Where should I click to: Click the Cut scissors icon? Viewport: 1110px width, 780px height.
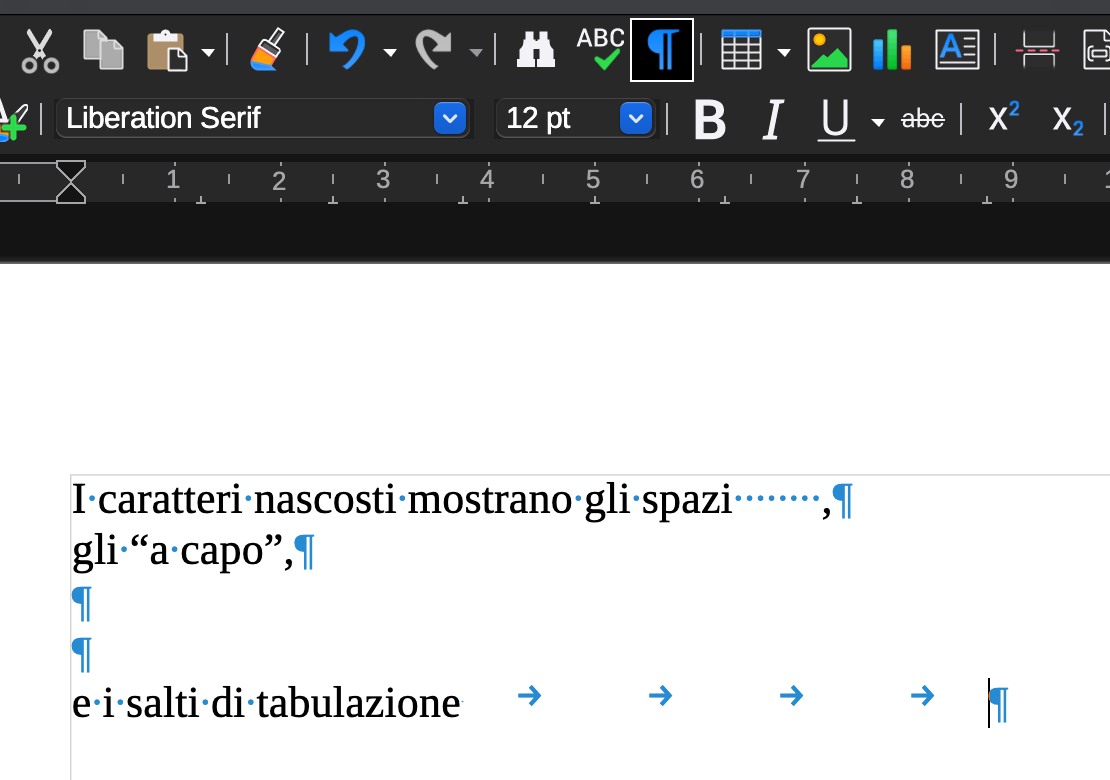coord(40,50)
